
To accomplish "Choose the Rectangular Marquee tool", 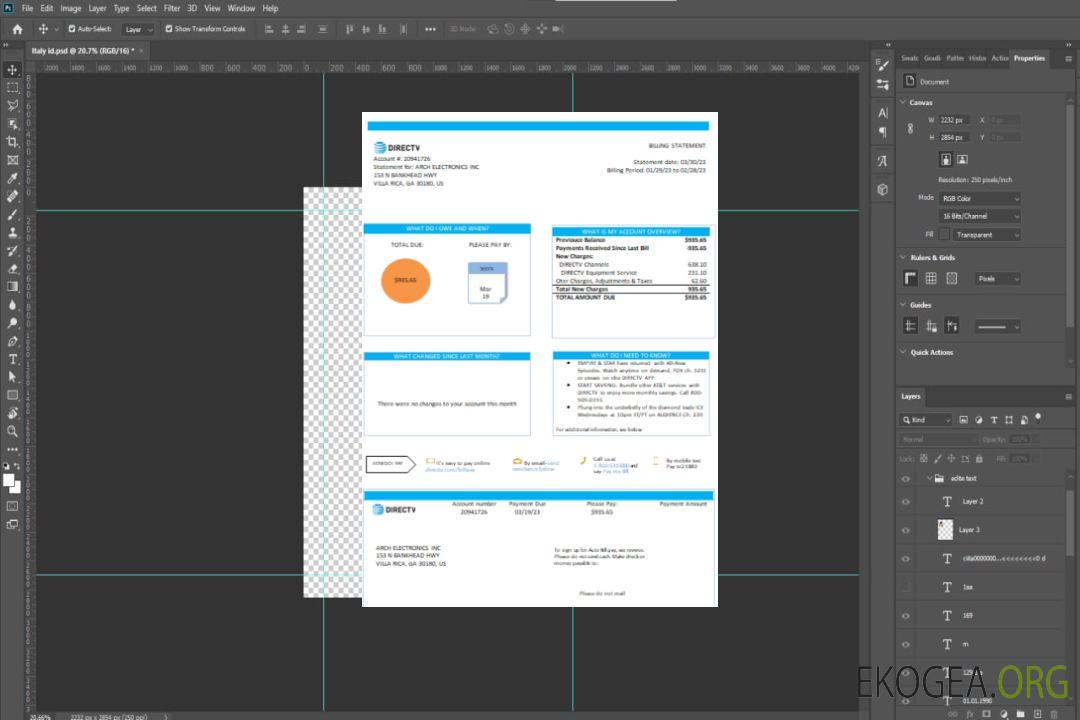I will click(13, 87).
